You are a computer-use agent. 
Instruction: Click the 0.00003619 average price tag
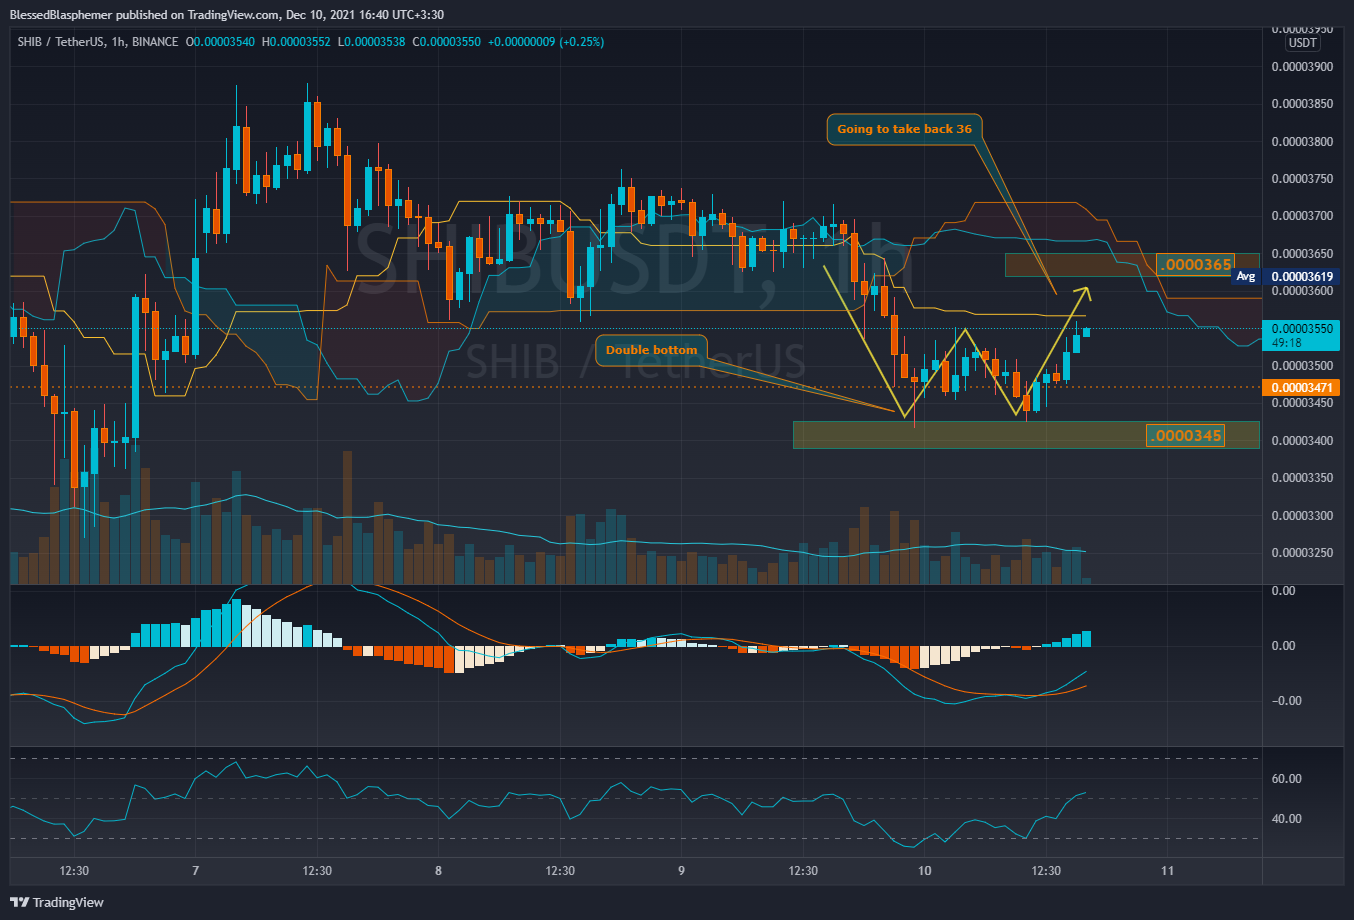pyautogui.click(x=1303, y=277)
